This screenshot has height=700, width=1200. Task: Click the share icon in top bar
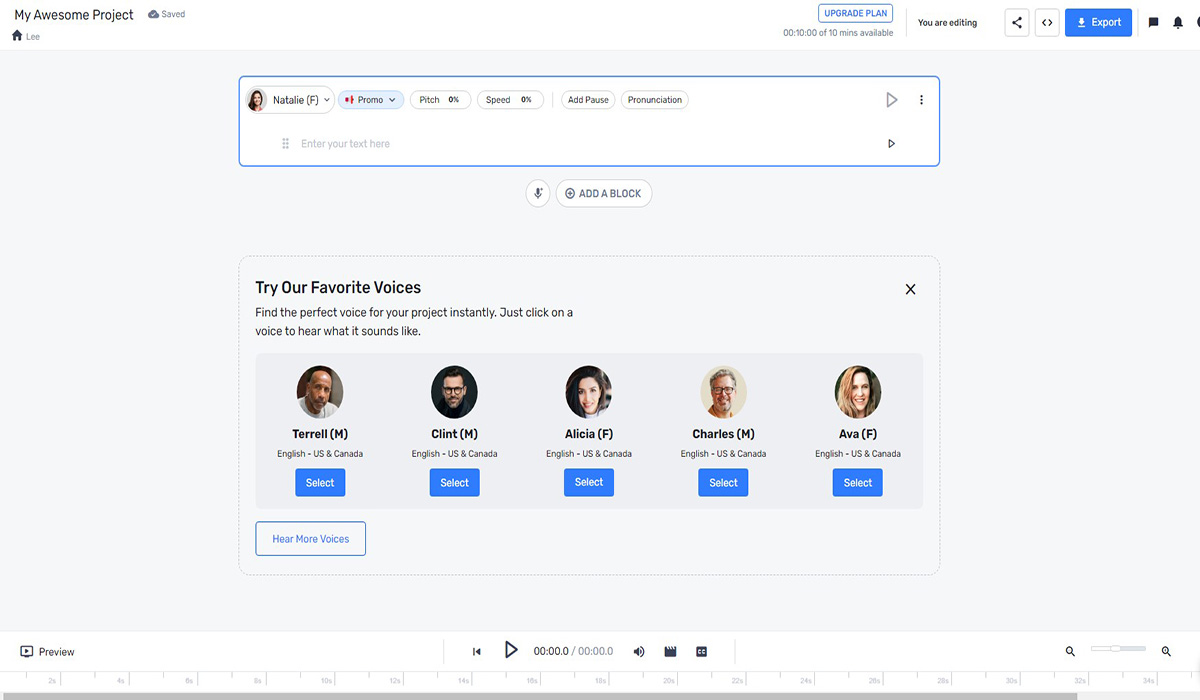[x=1017, y=23]
